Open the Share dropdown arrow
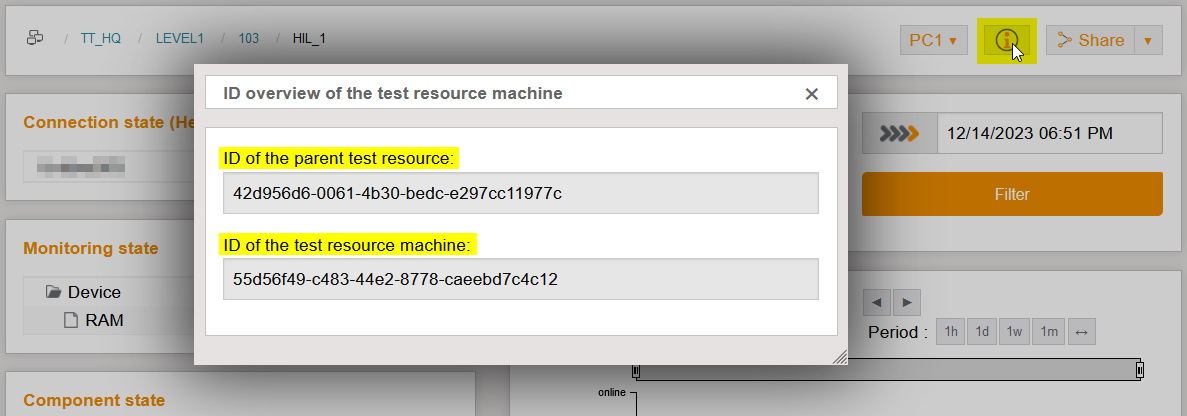The height and width of the screenshot is (416, 1187). pyautogui.click(x=1148, y=41)
